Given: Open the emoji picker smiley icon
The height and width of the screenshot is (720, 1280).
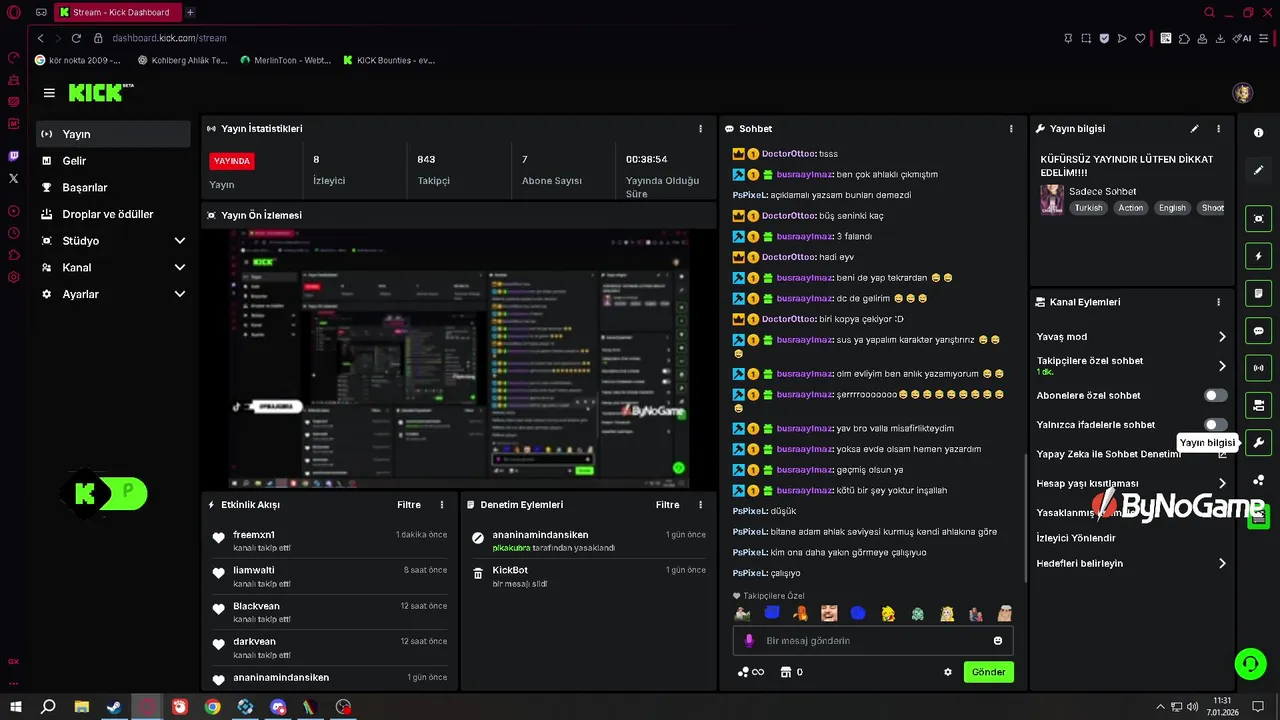Looking at the screenshot, I should point(998,640).
